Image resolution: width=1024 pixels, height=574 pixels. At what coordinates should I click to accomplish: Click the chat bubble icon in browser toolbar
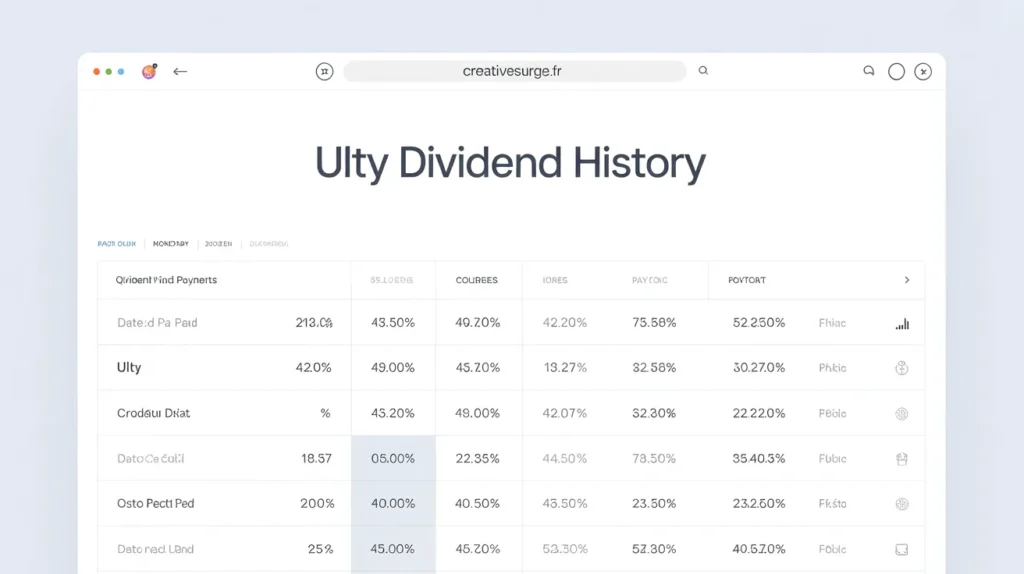(868, 71)
